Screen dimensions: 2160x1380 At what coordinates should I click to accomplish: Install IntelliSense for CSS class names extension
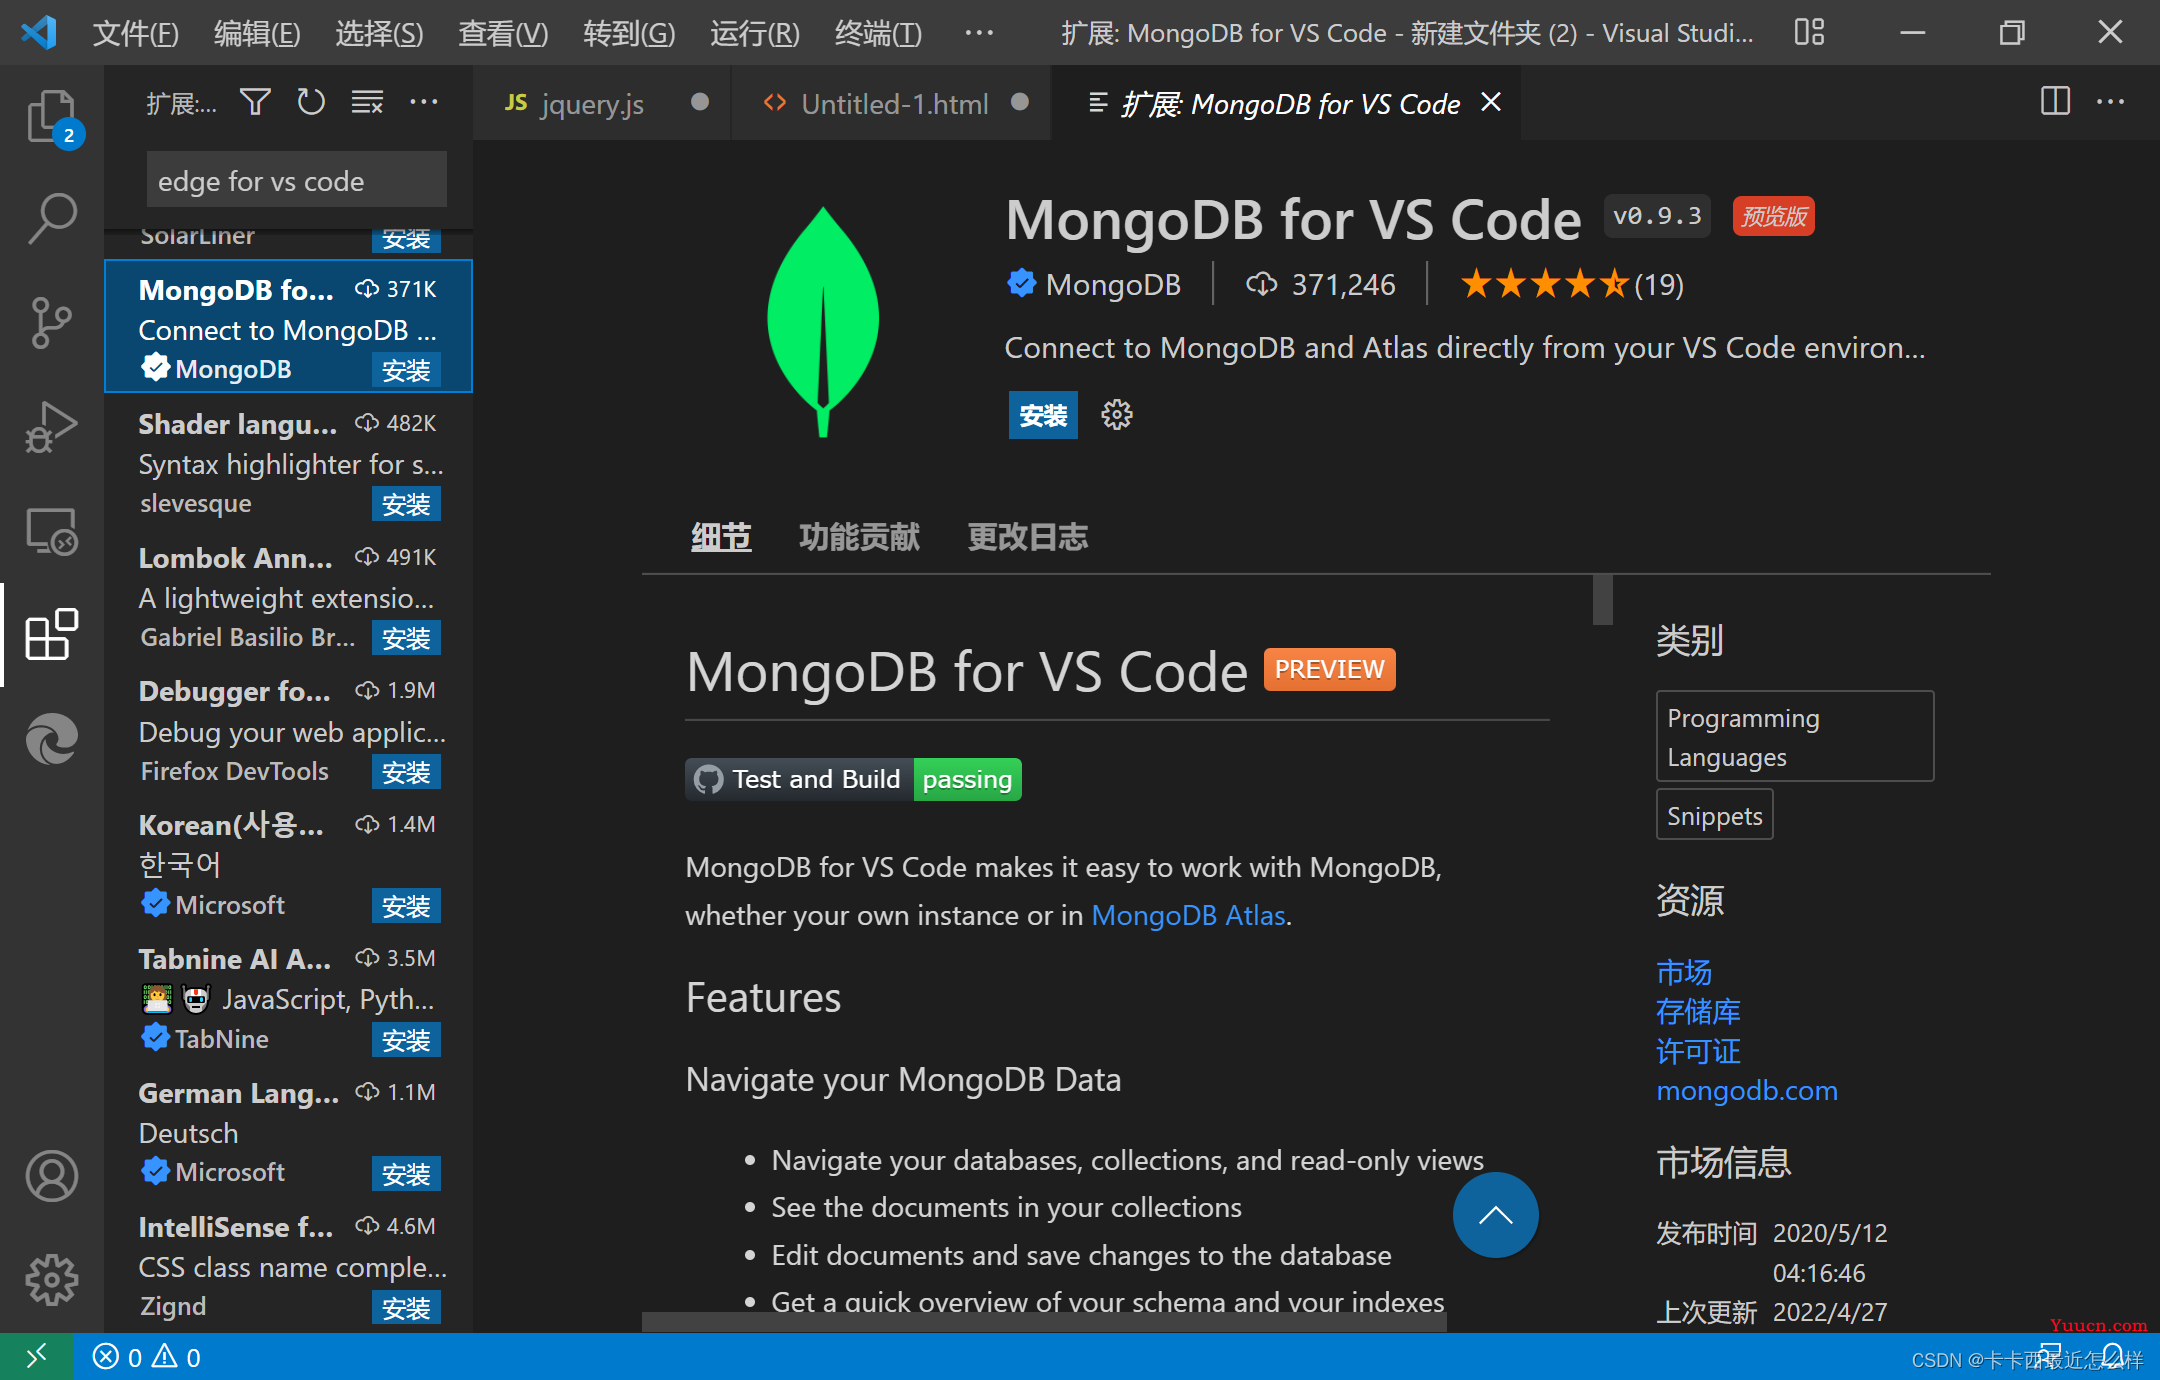[406, 1309]
